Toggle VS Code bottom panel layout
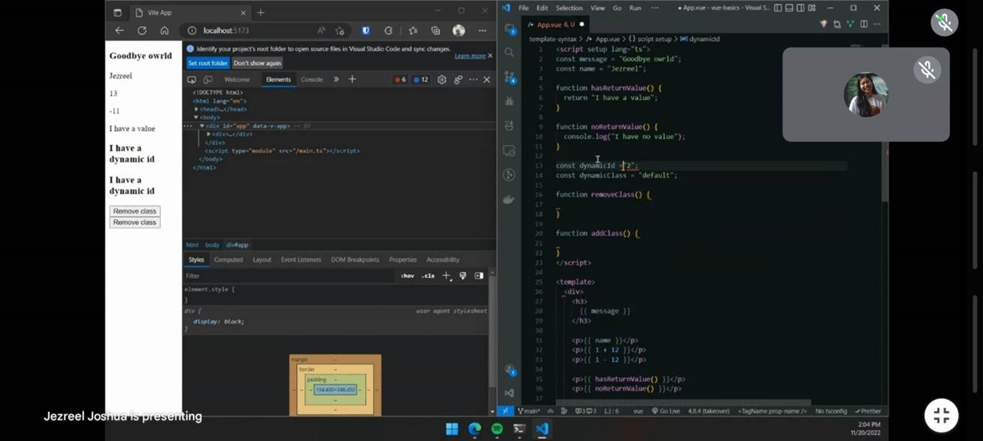This screenshot has width=983, height=441. coord(789,8)
